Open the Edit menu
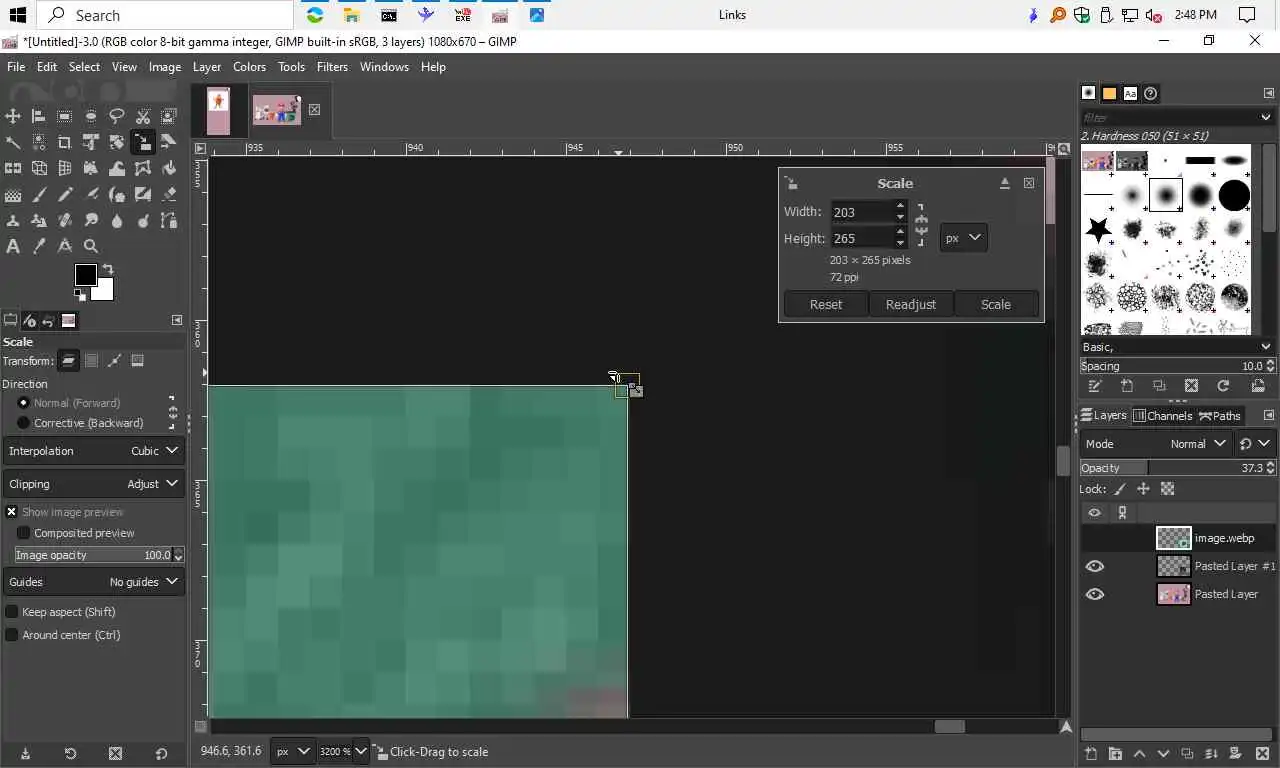The height and width of the screenshot is (768, 1280). (47, 67)
